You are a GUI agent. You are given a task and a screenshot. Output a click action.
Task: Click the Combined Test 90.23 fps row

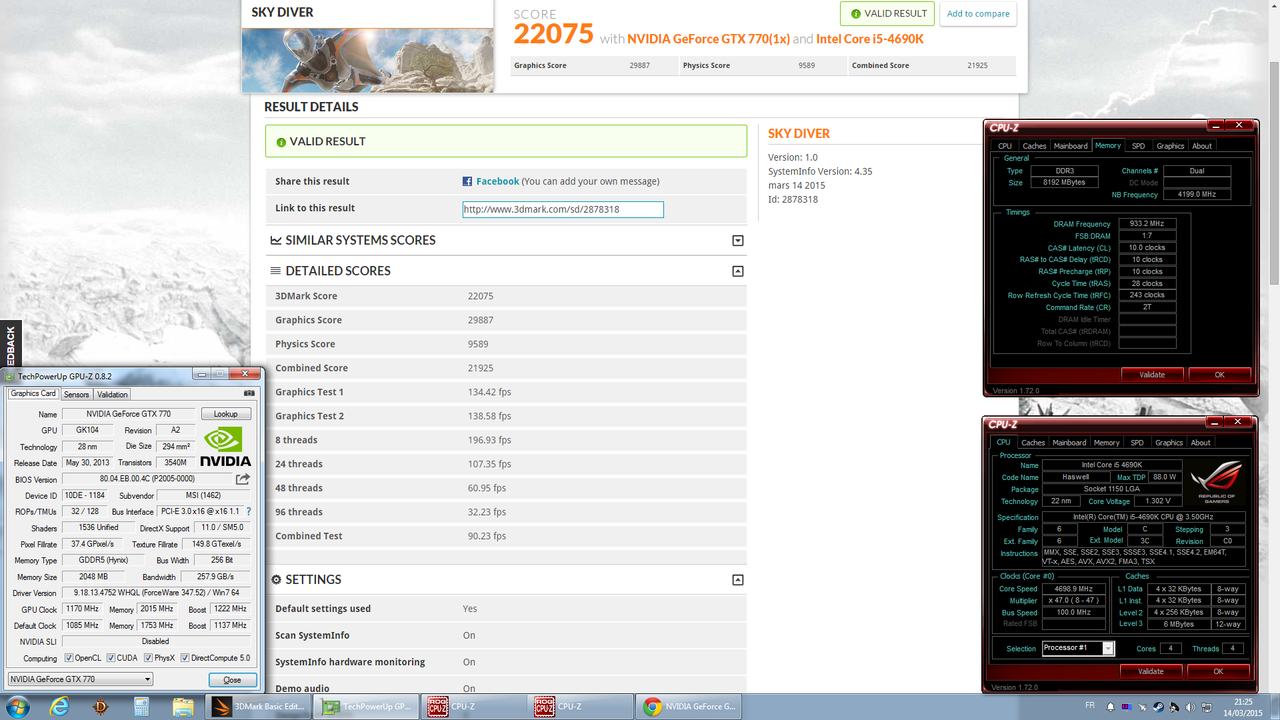point(506,536)
